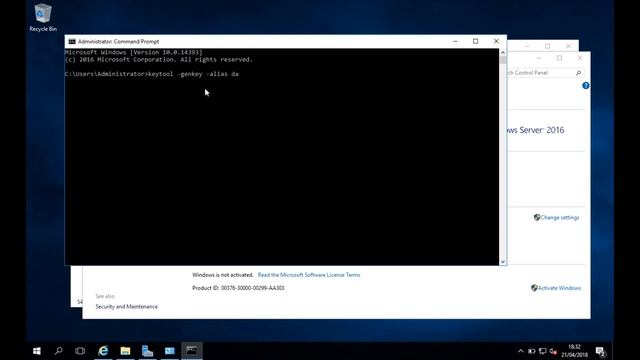
Task: Click the Command Prompt title bar icon
Action: point(72,42)
